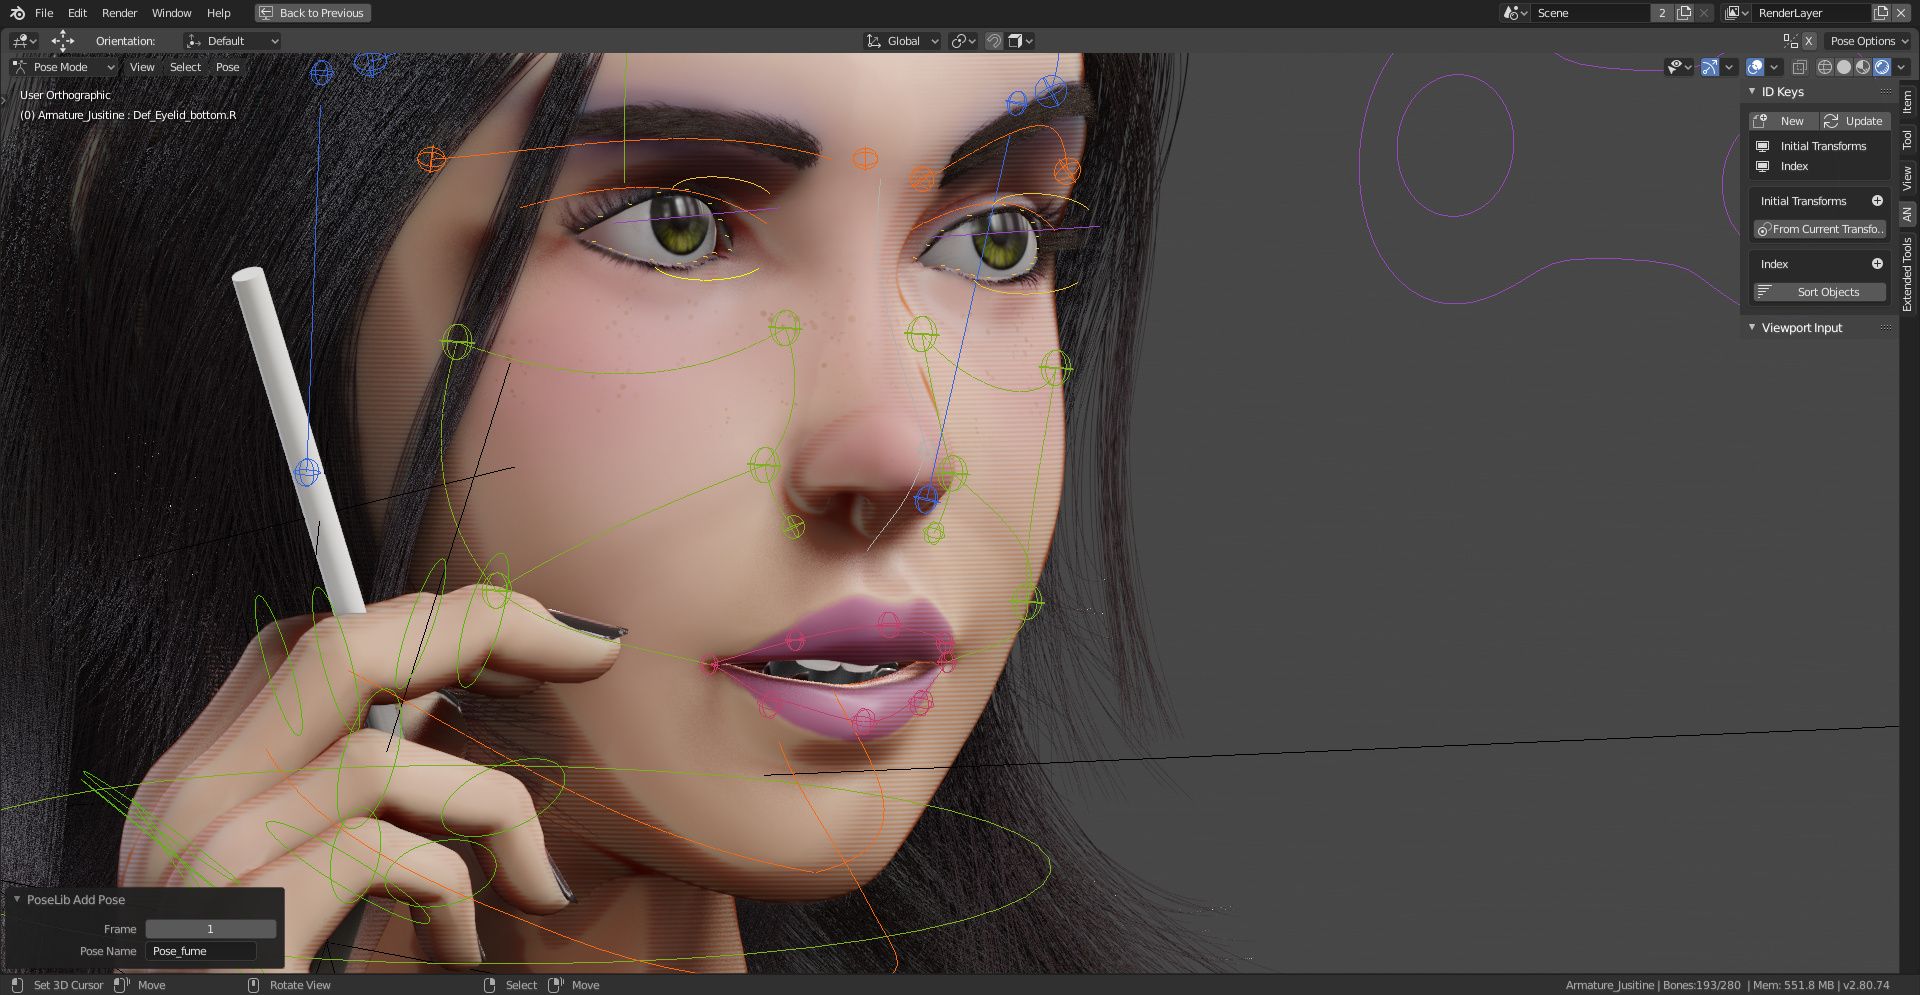This screenshot has width=1920, height=995.
Task: Click the new scene copy icon
Action: [1684, 13]
